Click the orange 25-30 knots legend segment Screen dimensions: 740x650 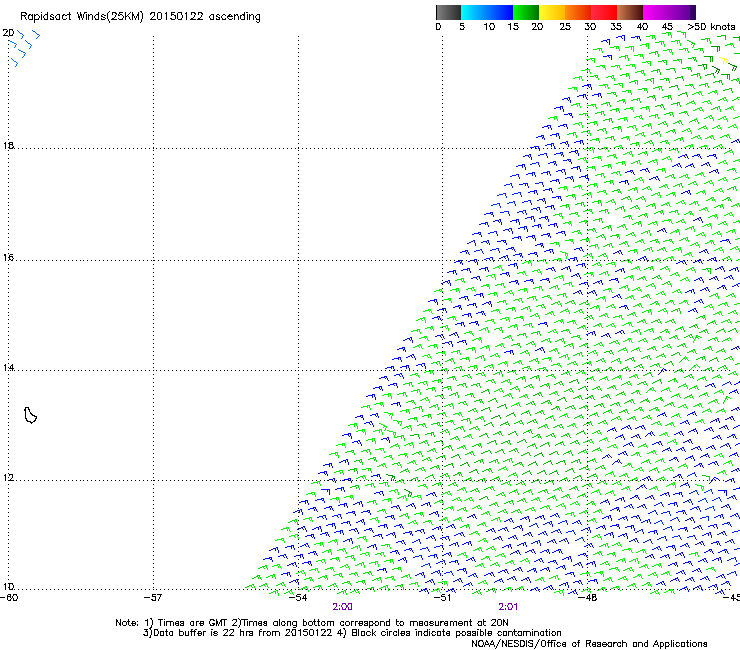578,12
